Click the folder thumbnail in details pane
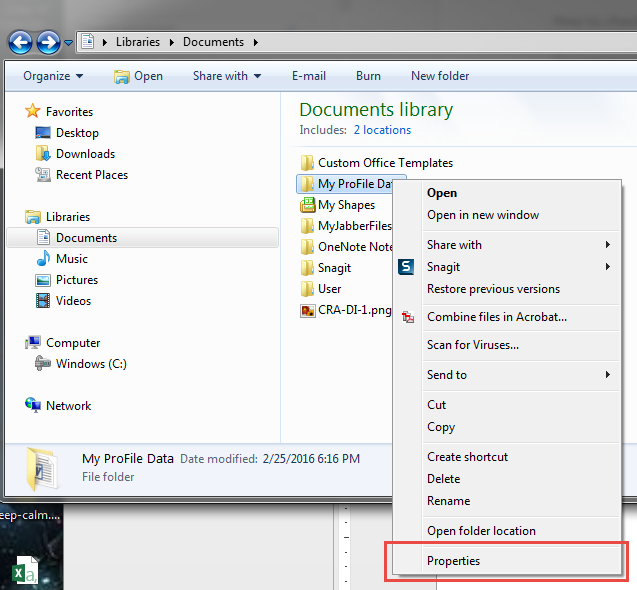637x590 pixels. 42,469
